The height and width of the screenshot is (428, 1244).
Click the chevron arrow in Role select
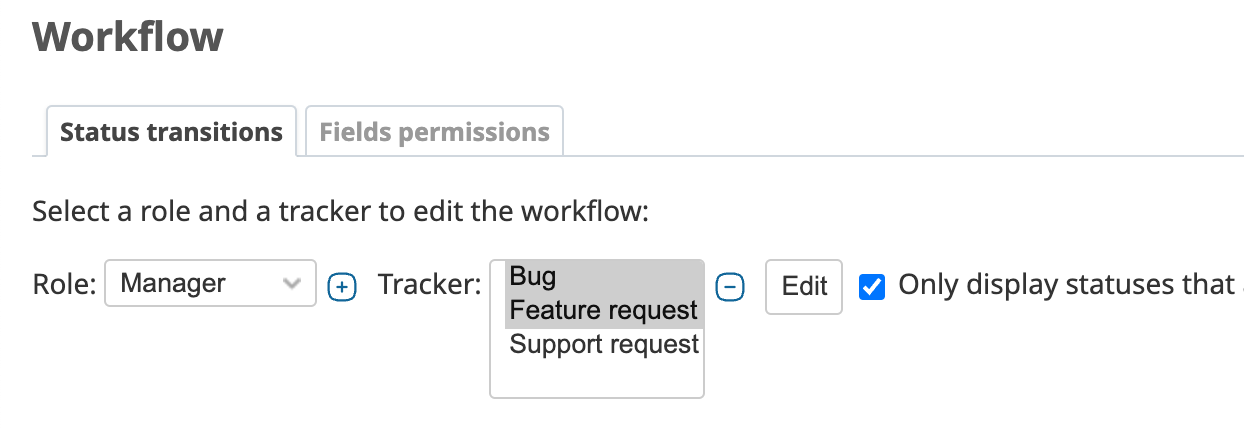[x=292, y=284]
